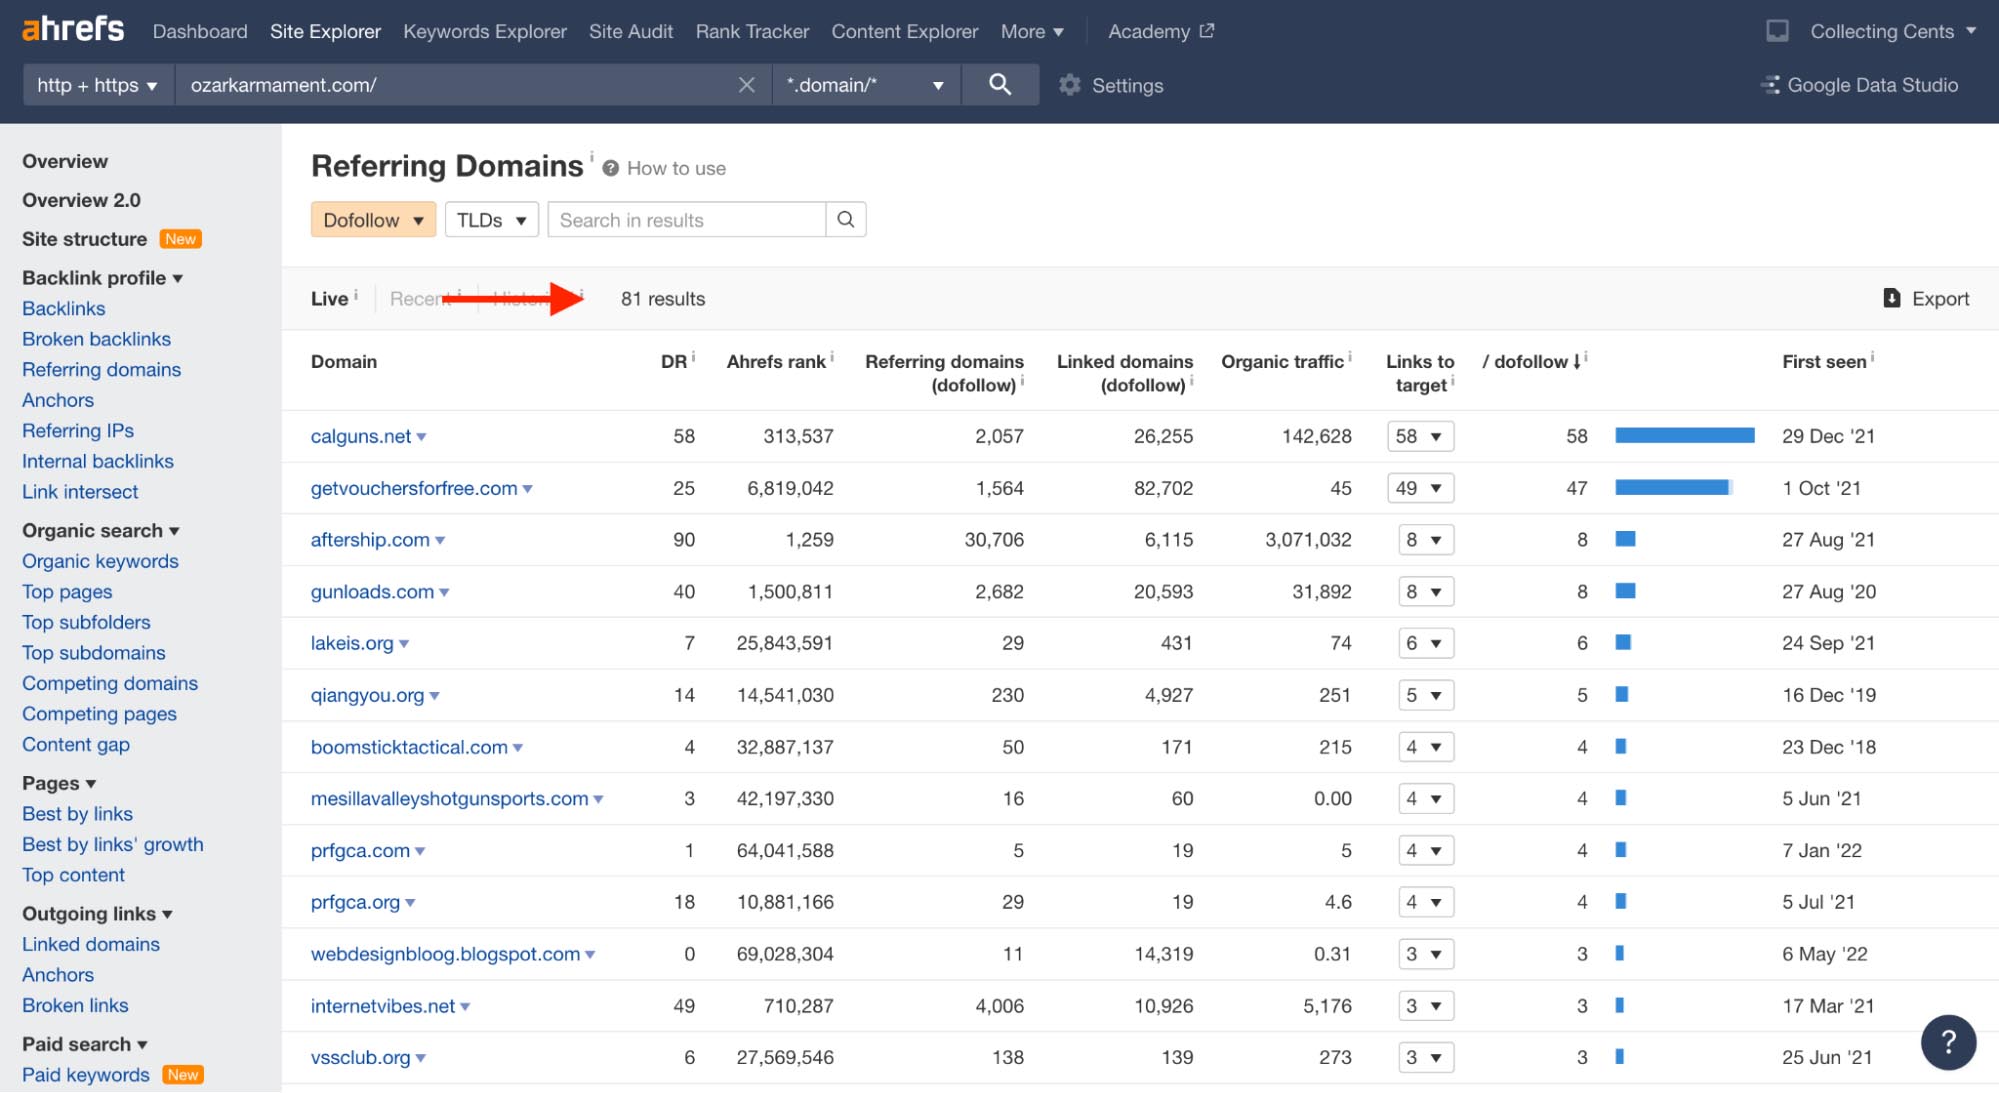The image size is (1999, 1093).
Task: Open Overview 2.0 in the sidebar
Action: [81, 200]
